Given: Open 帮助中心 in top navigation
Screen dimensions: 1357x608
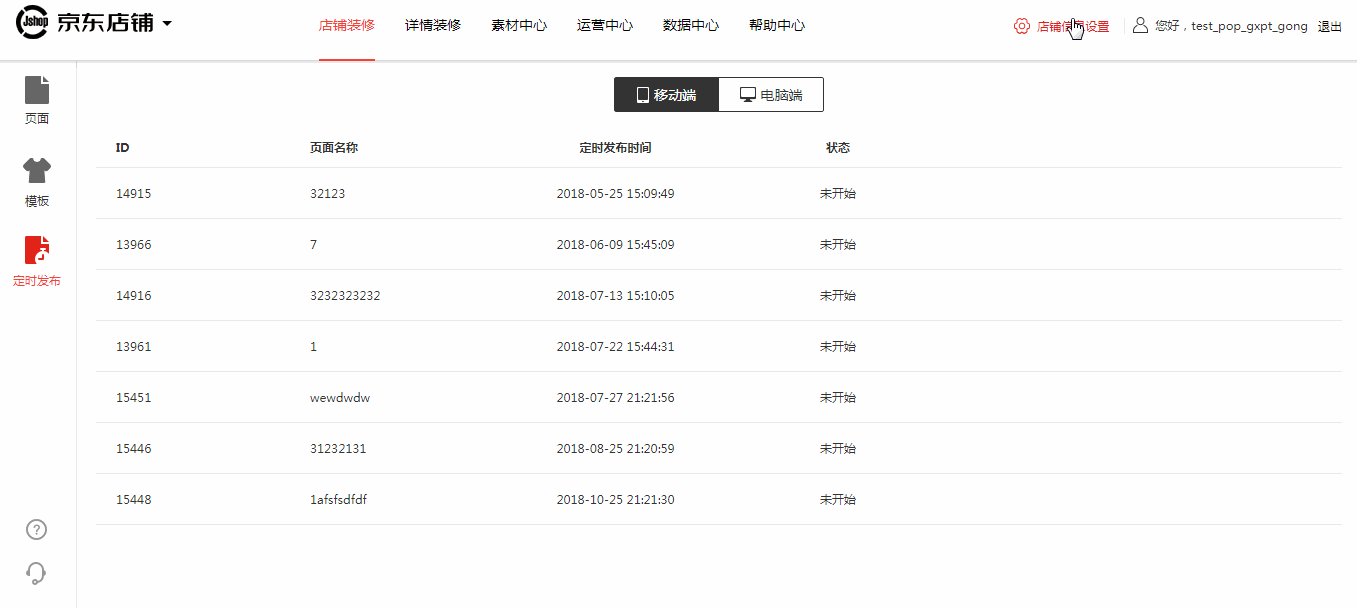Looking at the screenshot, I should 777,26.
